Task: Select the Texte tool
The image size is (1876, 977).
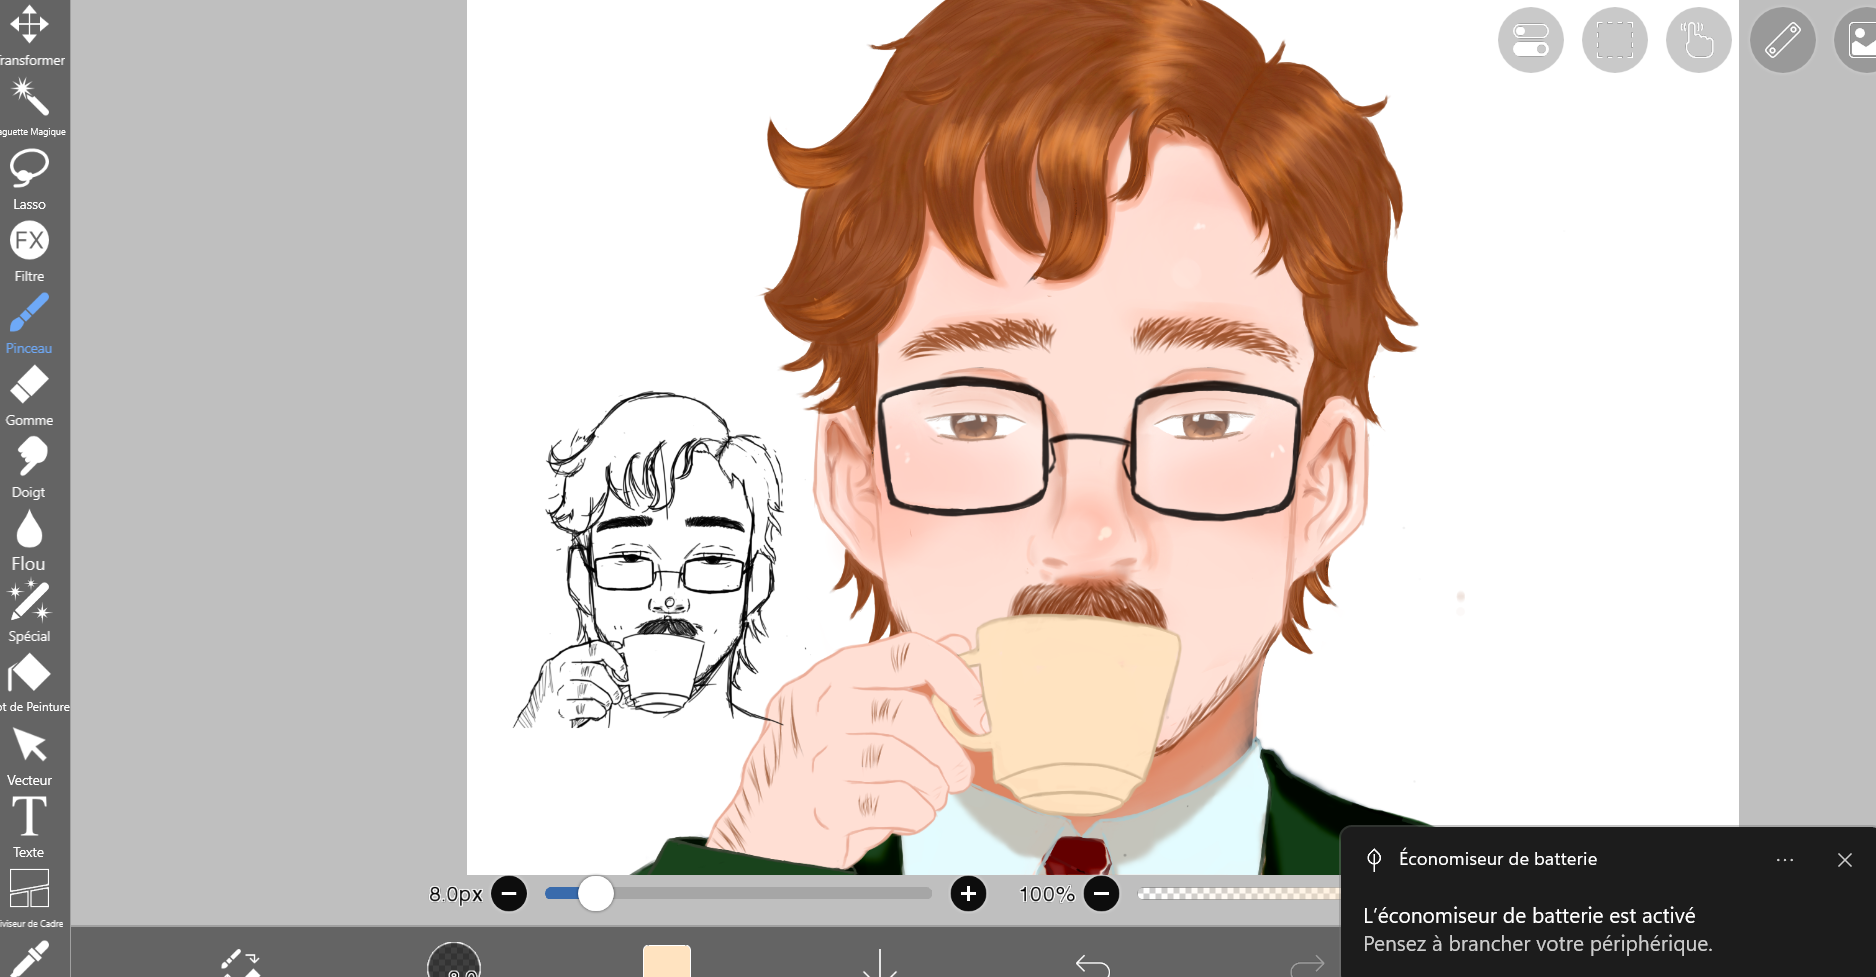Action: [29, 828]
